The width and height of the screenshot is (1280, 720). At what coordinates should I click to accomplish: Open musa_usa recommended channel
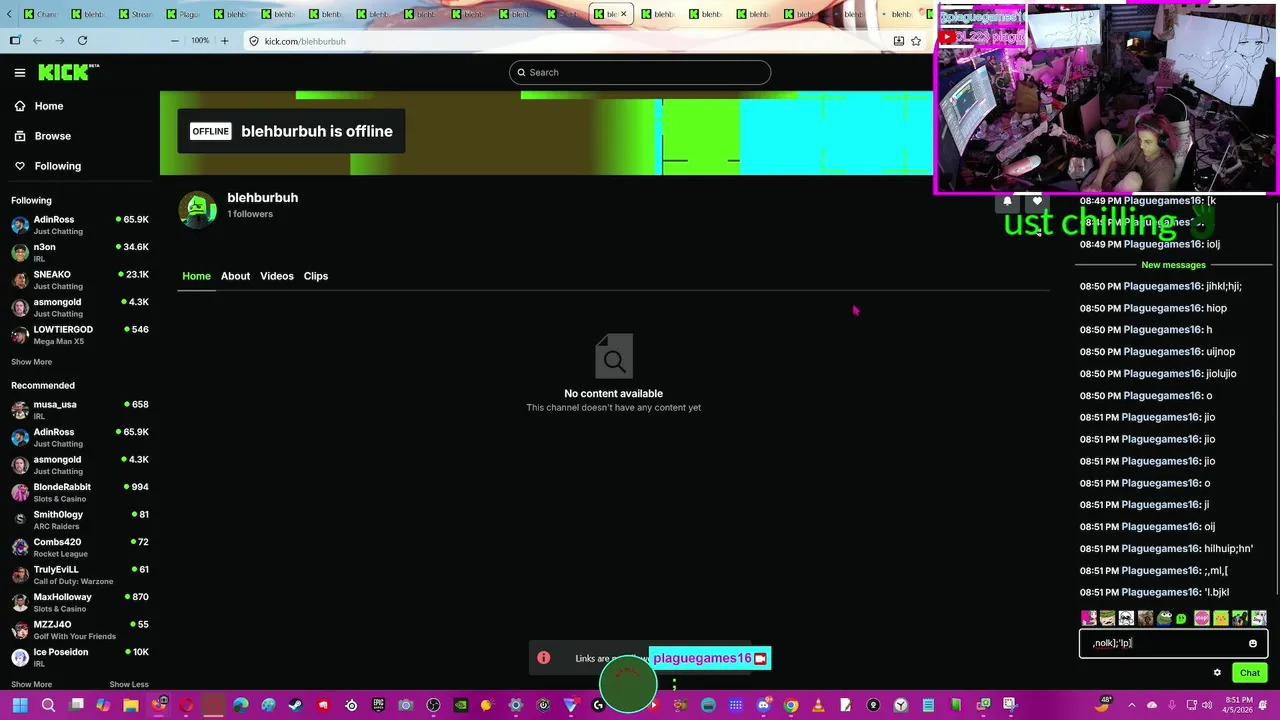(x=80, y=410)
